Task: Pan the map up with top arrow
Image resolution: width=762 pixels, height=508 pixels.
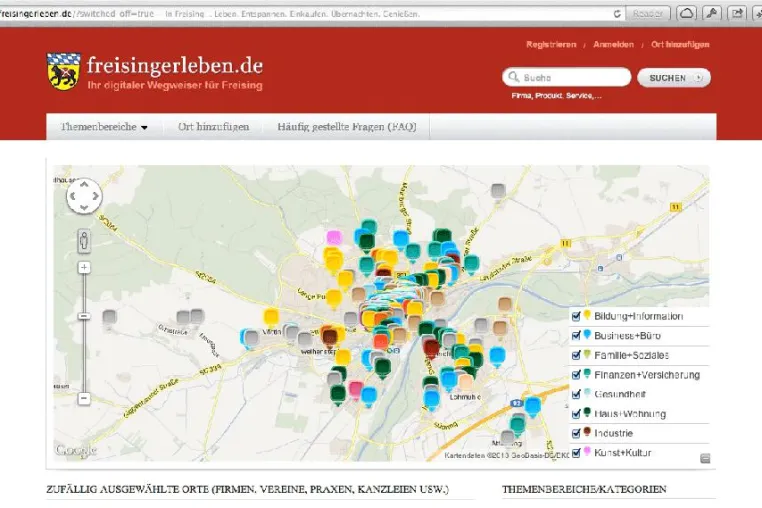Action: click(x=84, y=185)
